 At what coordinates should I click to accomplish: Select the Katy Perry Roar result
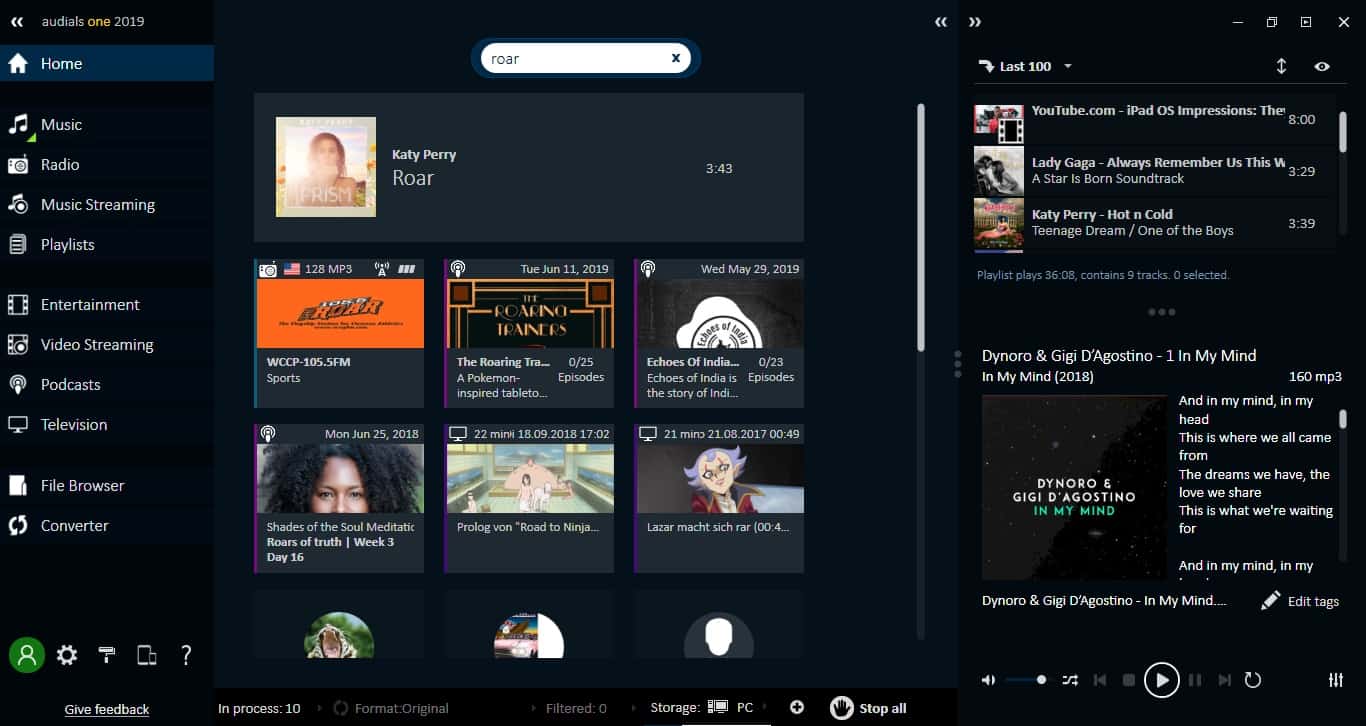pos(529,167)
